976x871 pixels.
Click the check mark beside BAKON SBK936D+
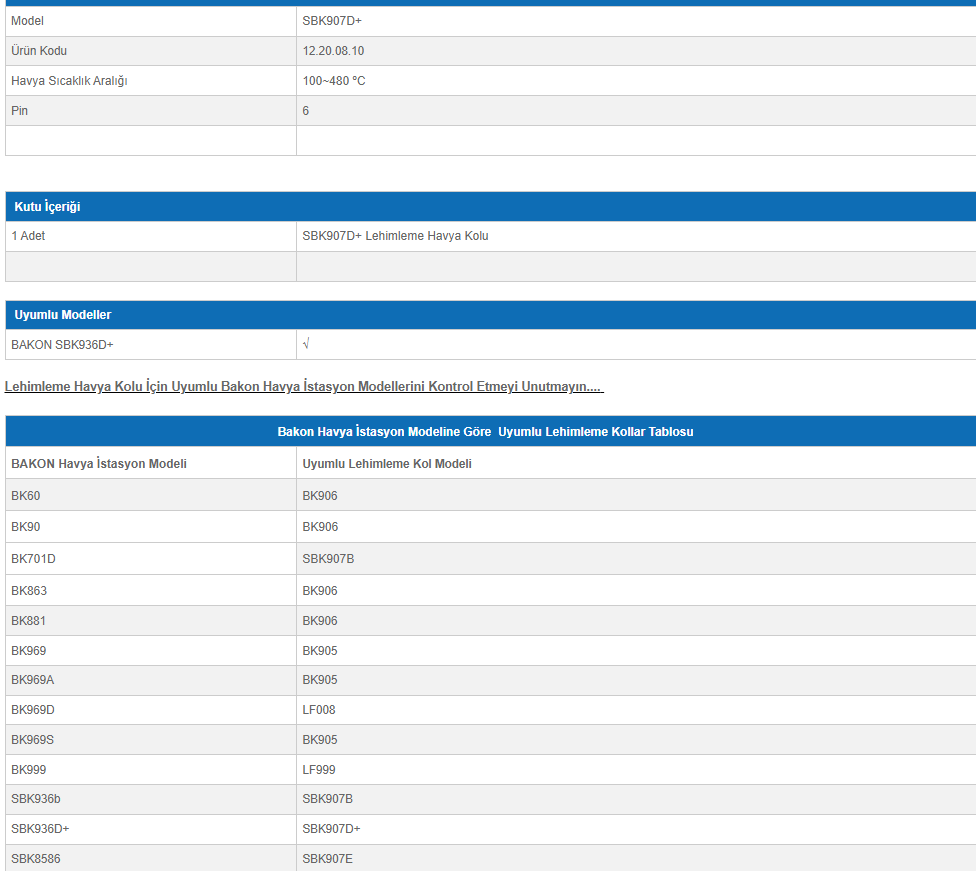306,344
